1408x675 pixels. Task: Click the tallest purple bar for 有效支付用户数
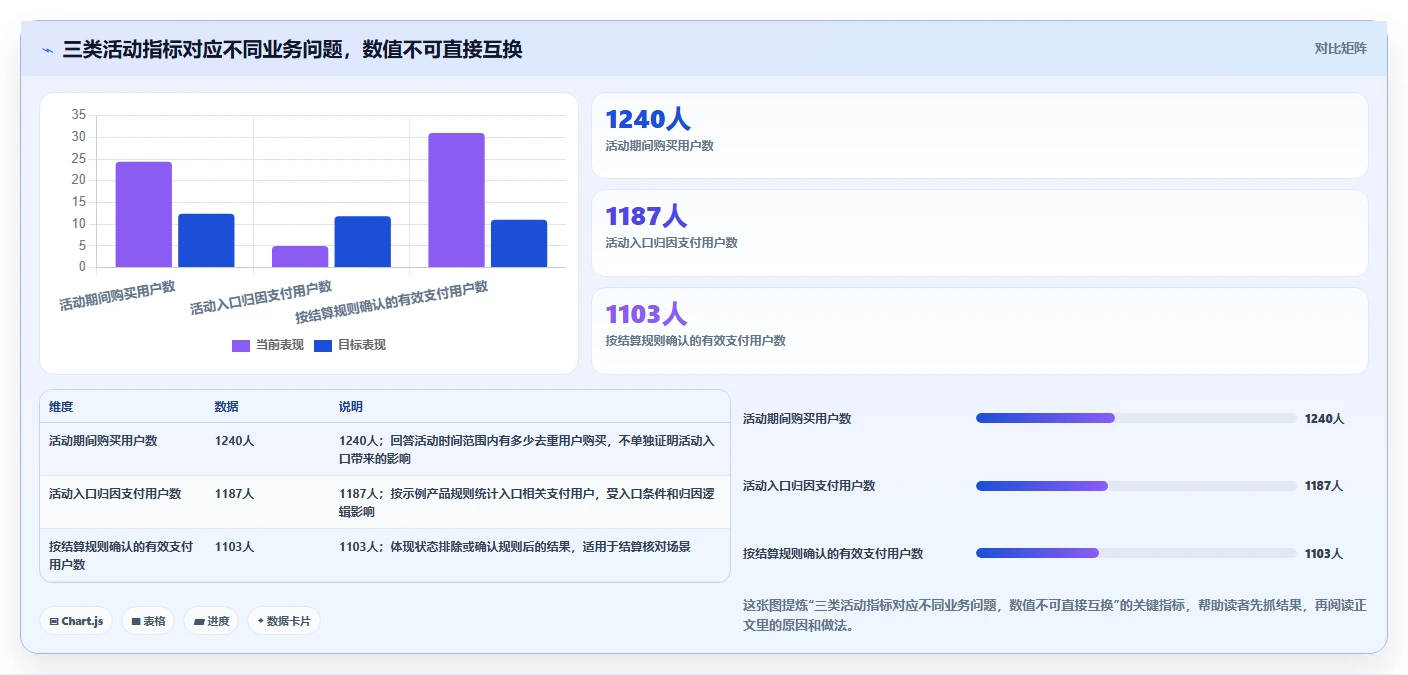456,200
